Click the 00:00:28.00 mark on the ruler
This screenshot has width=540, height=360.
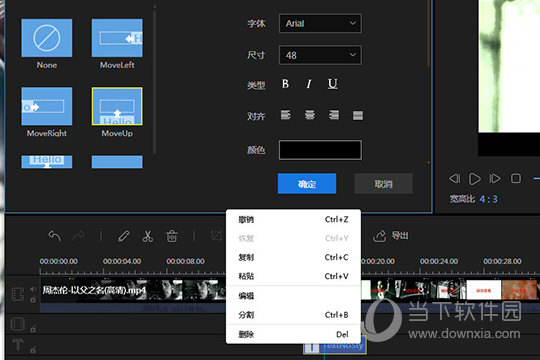[502, 261]
